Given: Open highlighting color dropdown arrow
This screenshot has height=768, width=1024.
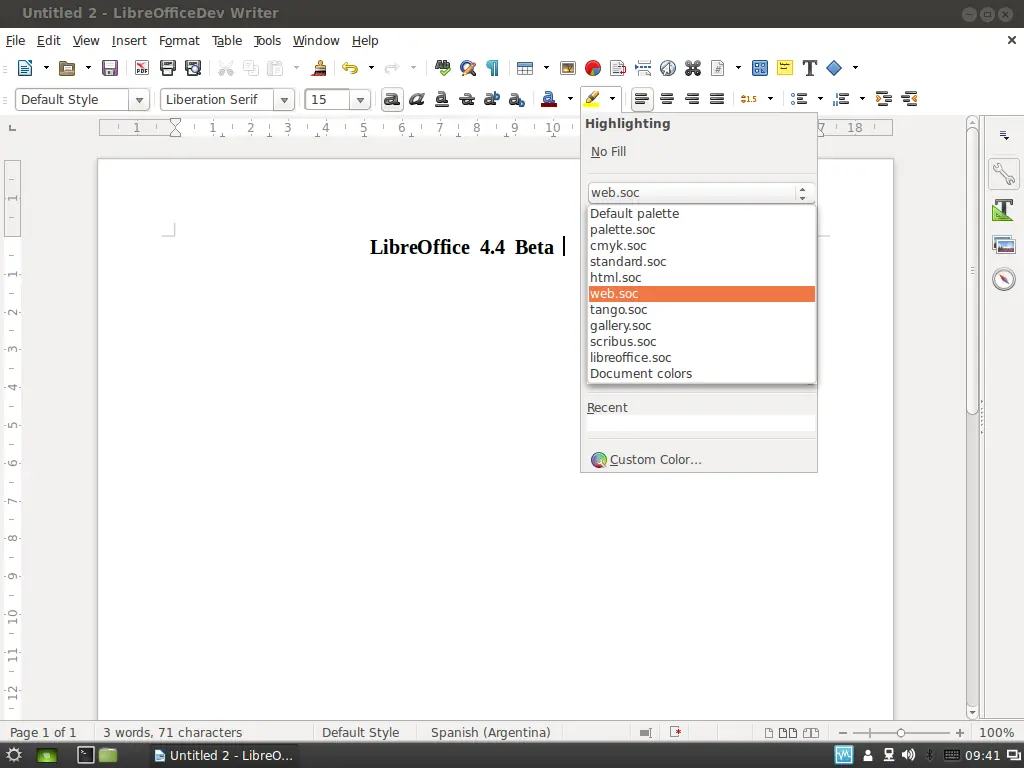Looking at the screenshot, I should [x=613, y=99].
